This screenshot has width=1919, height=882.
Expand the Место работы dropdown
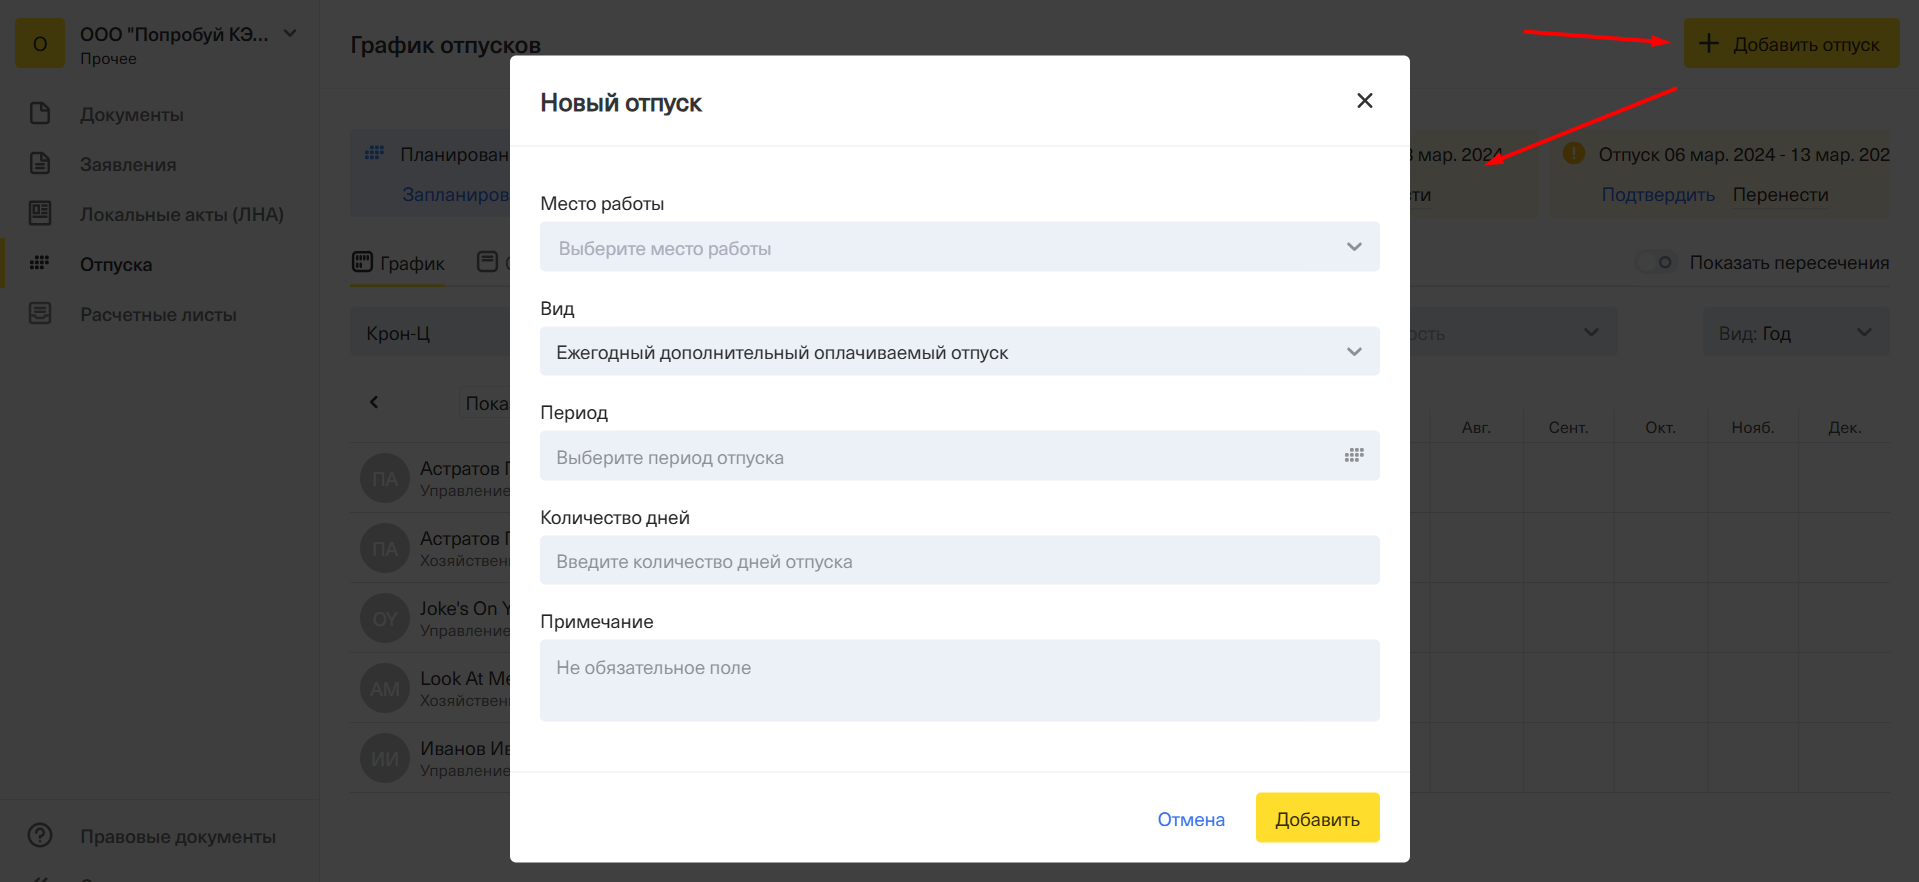coord(1354,247)
